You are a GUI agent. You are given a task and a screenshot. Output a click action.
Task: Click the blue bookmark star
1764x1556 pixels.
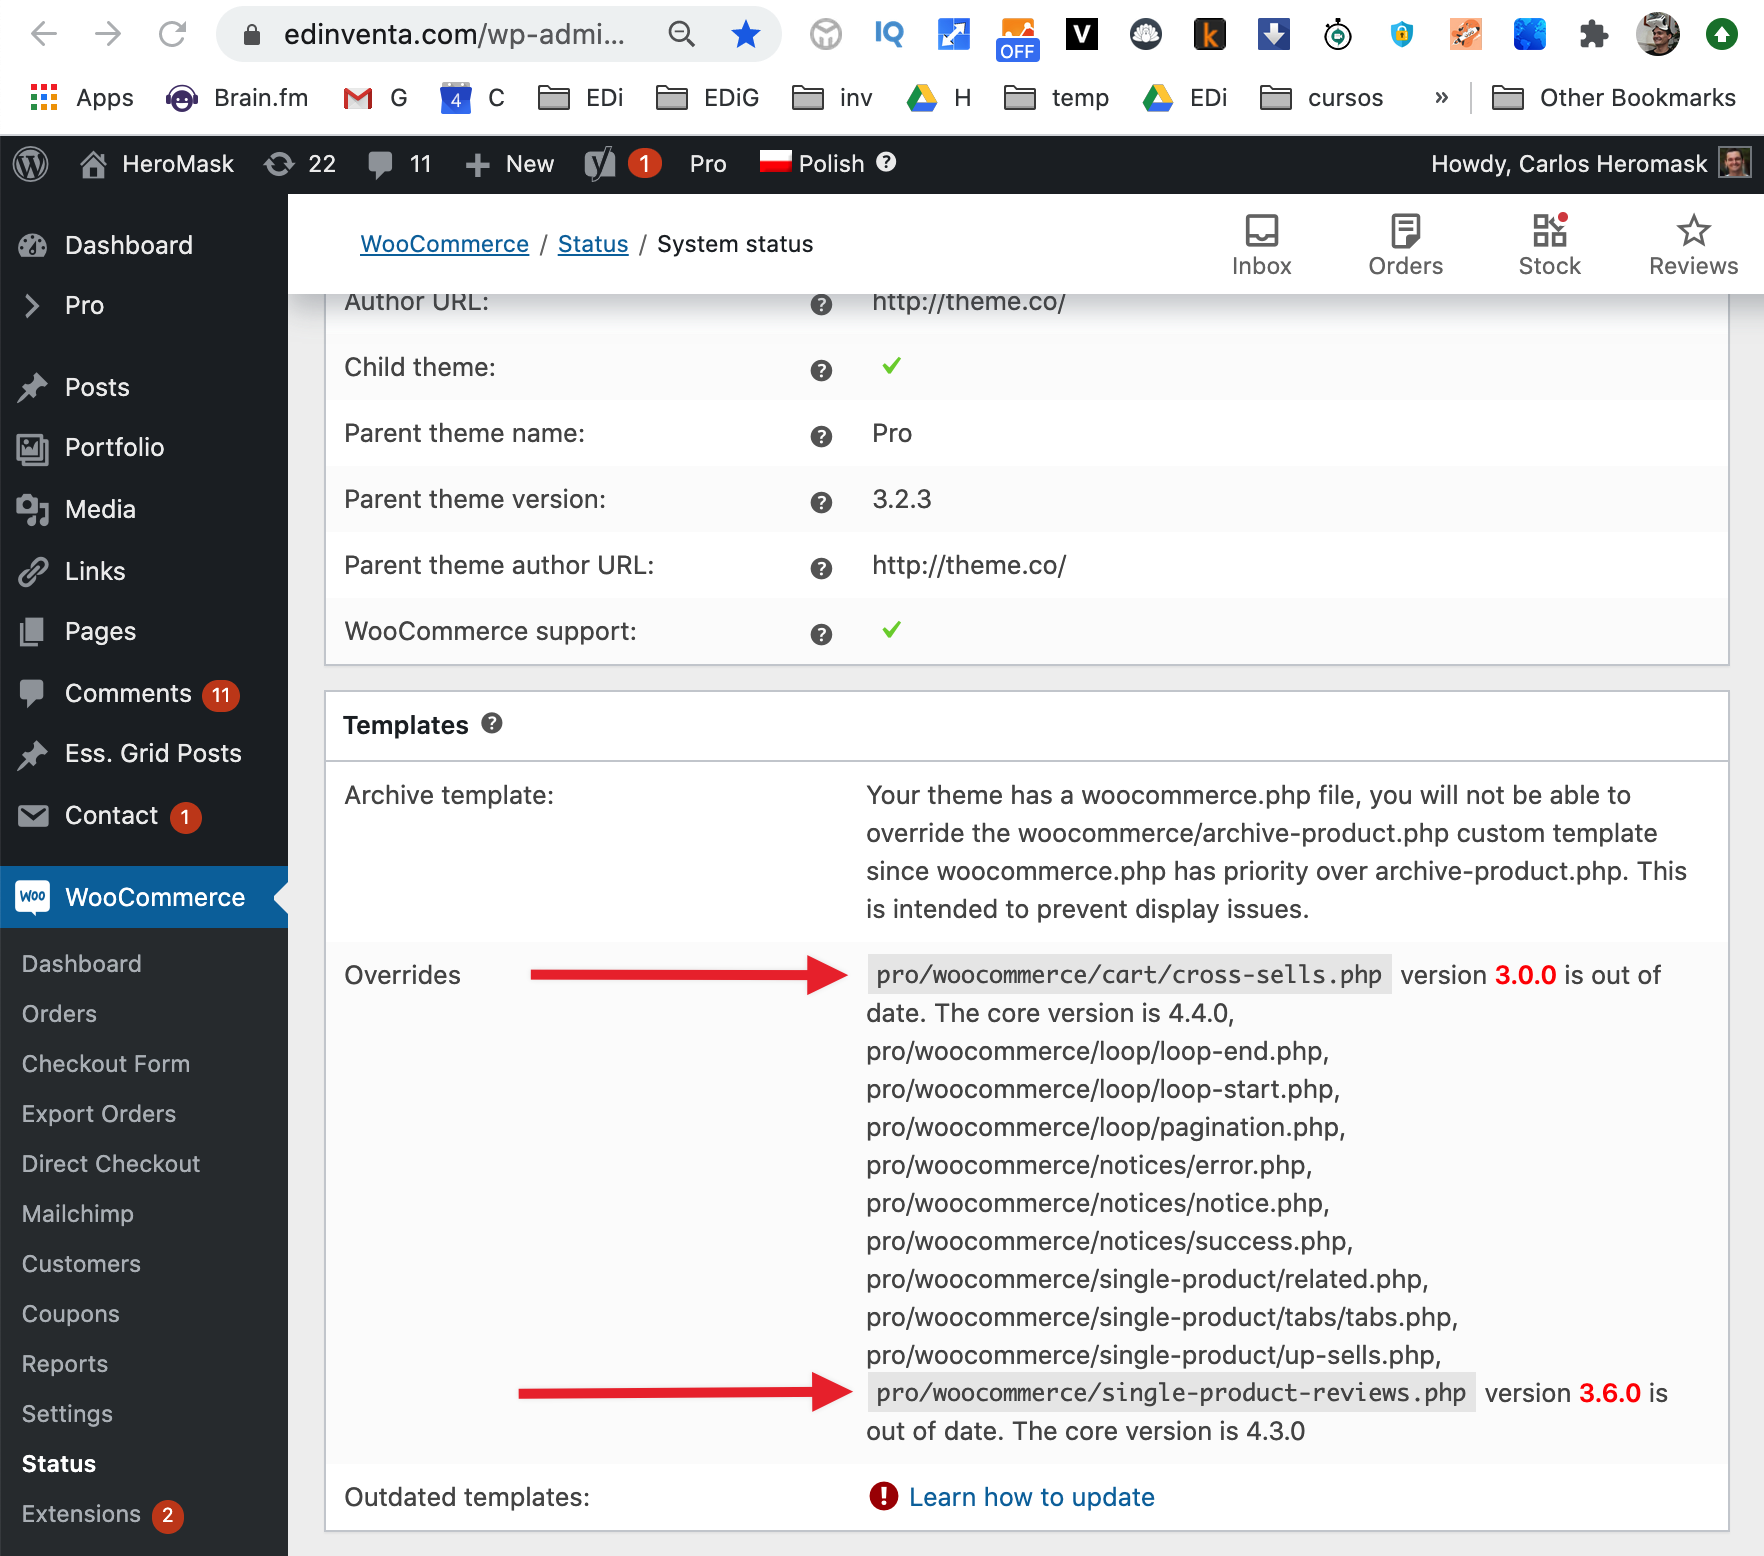745,34
